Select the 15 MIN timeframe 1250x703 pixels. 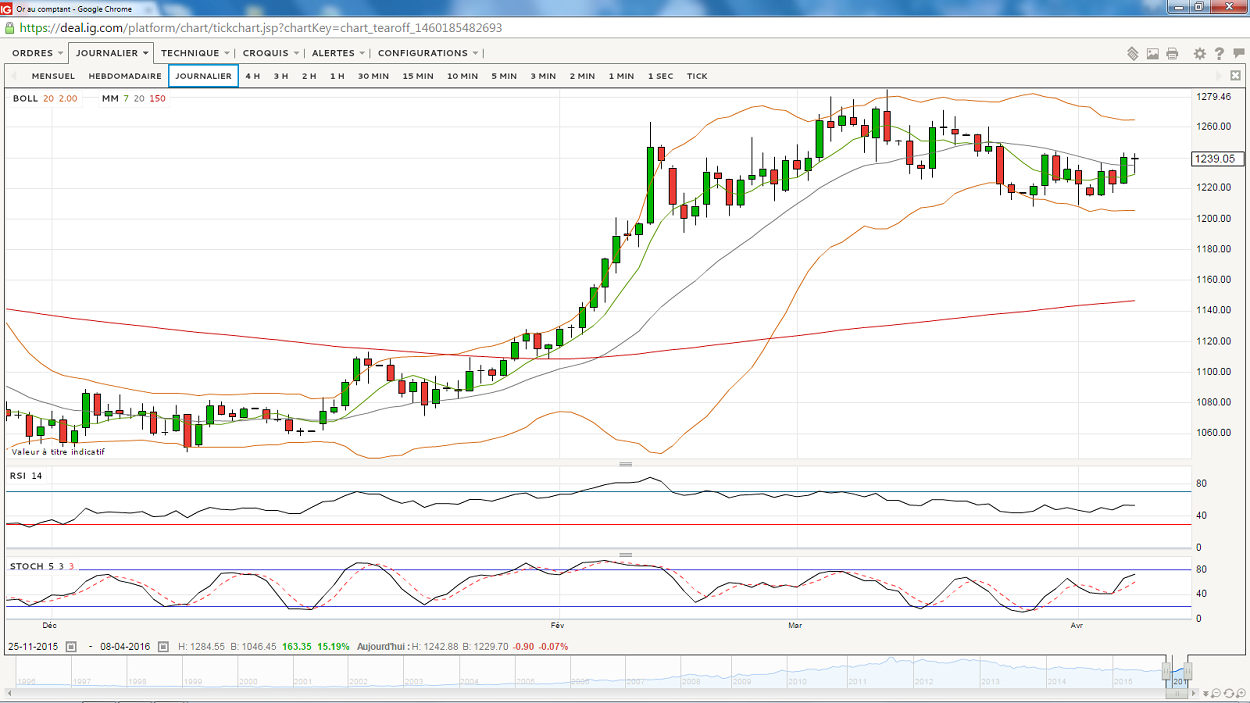pyautogui.click(x=418, y=76)
